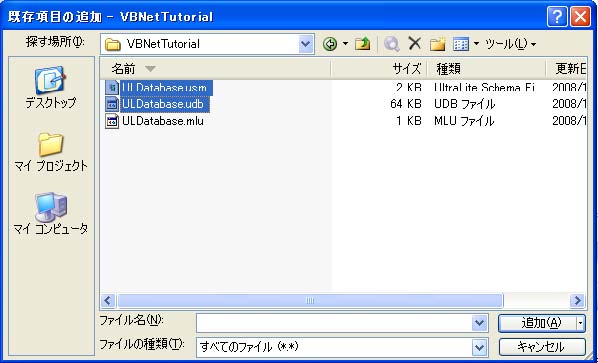Click the Search the Web icon
The width and height of the screenshot is (598, 363).
coord(392,45)
